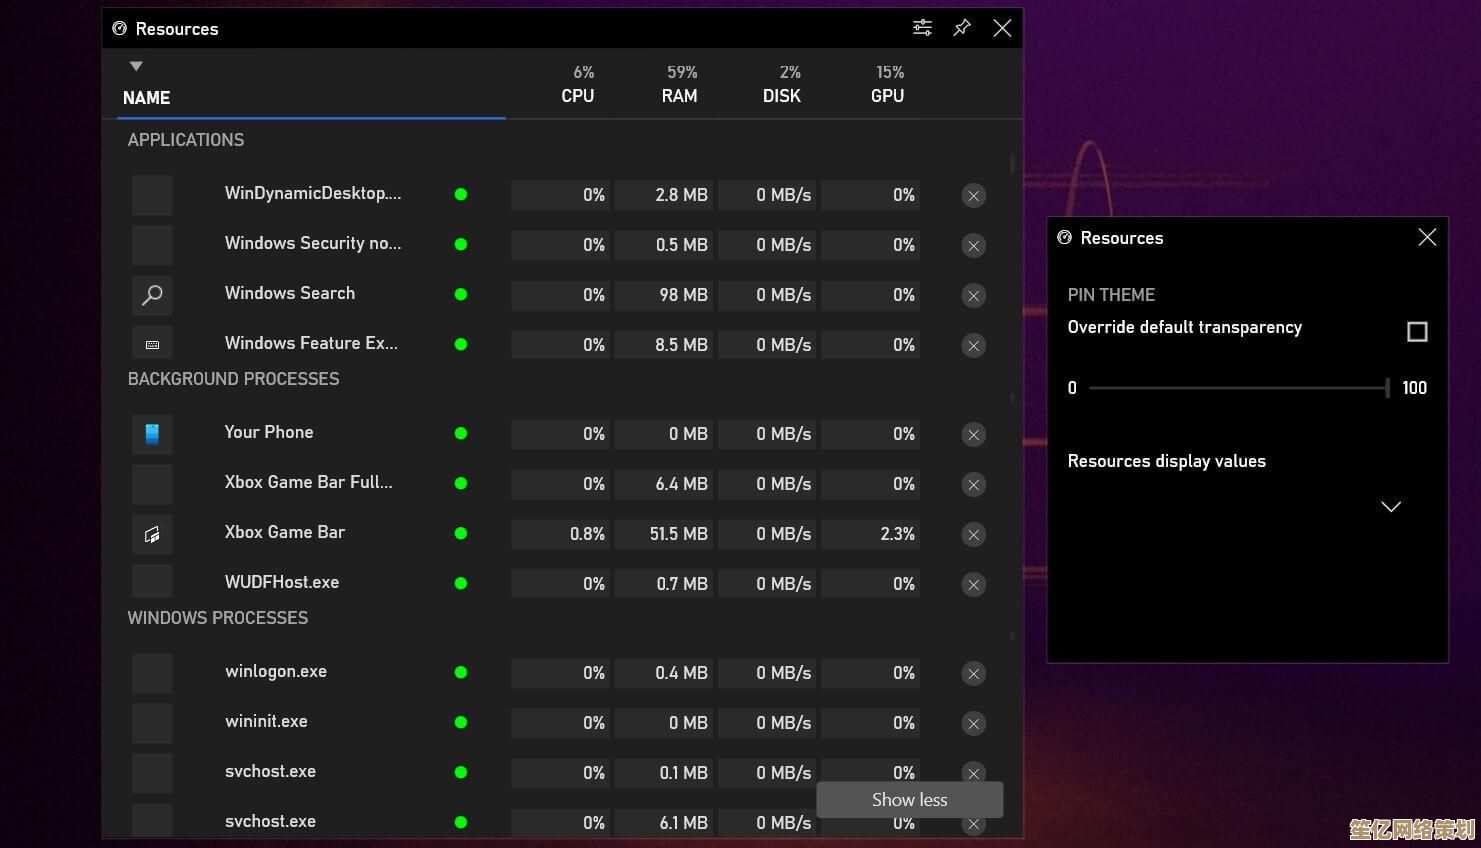End Xbox Game Bar process X icon
The height and width of the screenshot is (848, 1481).
[x=973, y=535]
